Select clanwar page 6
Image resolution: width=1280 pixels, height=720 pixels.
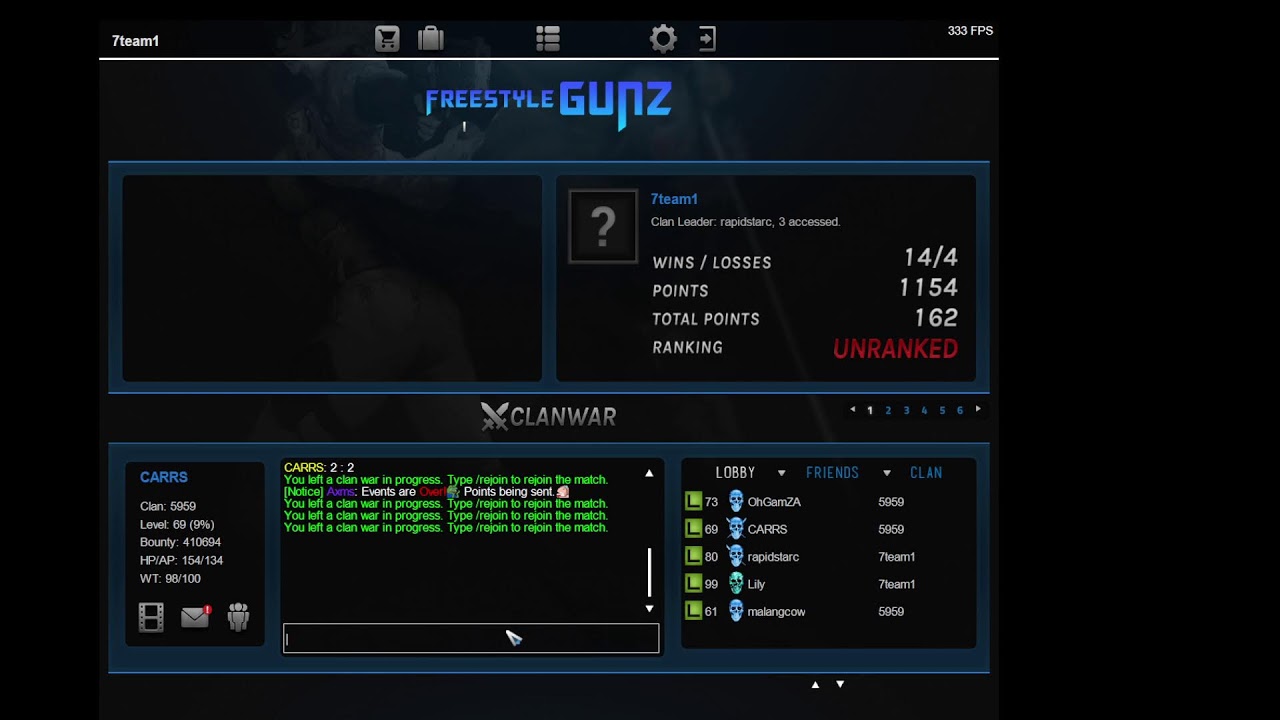coord(960,410)
